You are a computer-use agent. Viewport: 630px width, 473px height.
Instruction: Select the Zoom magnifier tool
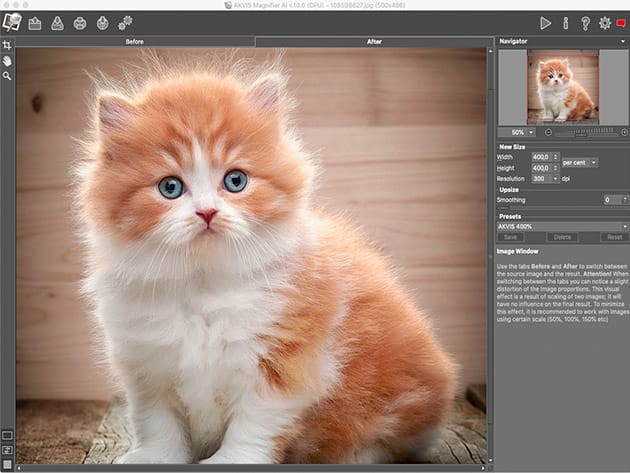[7, 75]
